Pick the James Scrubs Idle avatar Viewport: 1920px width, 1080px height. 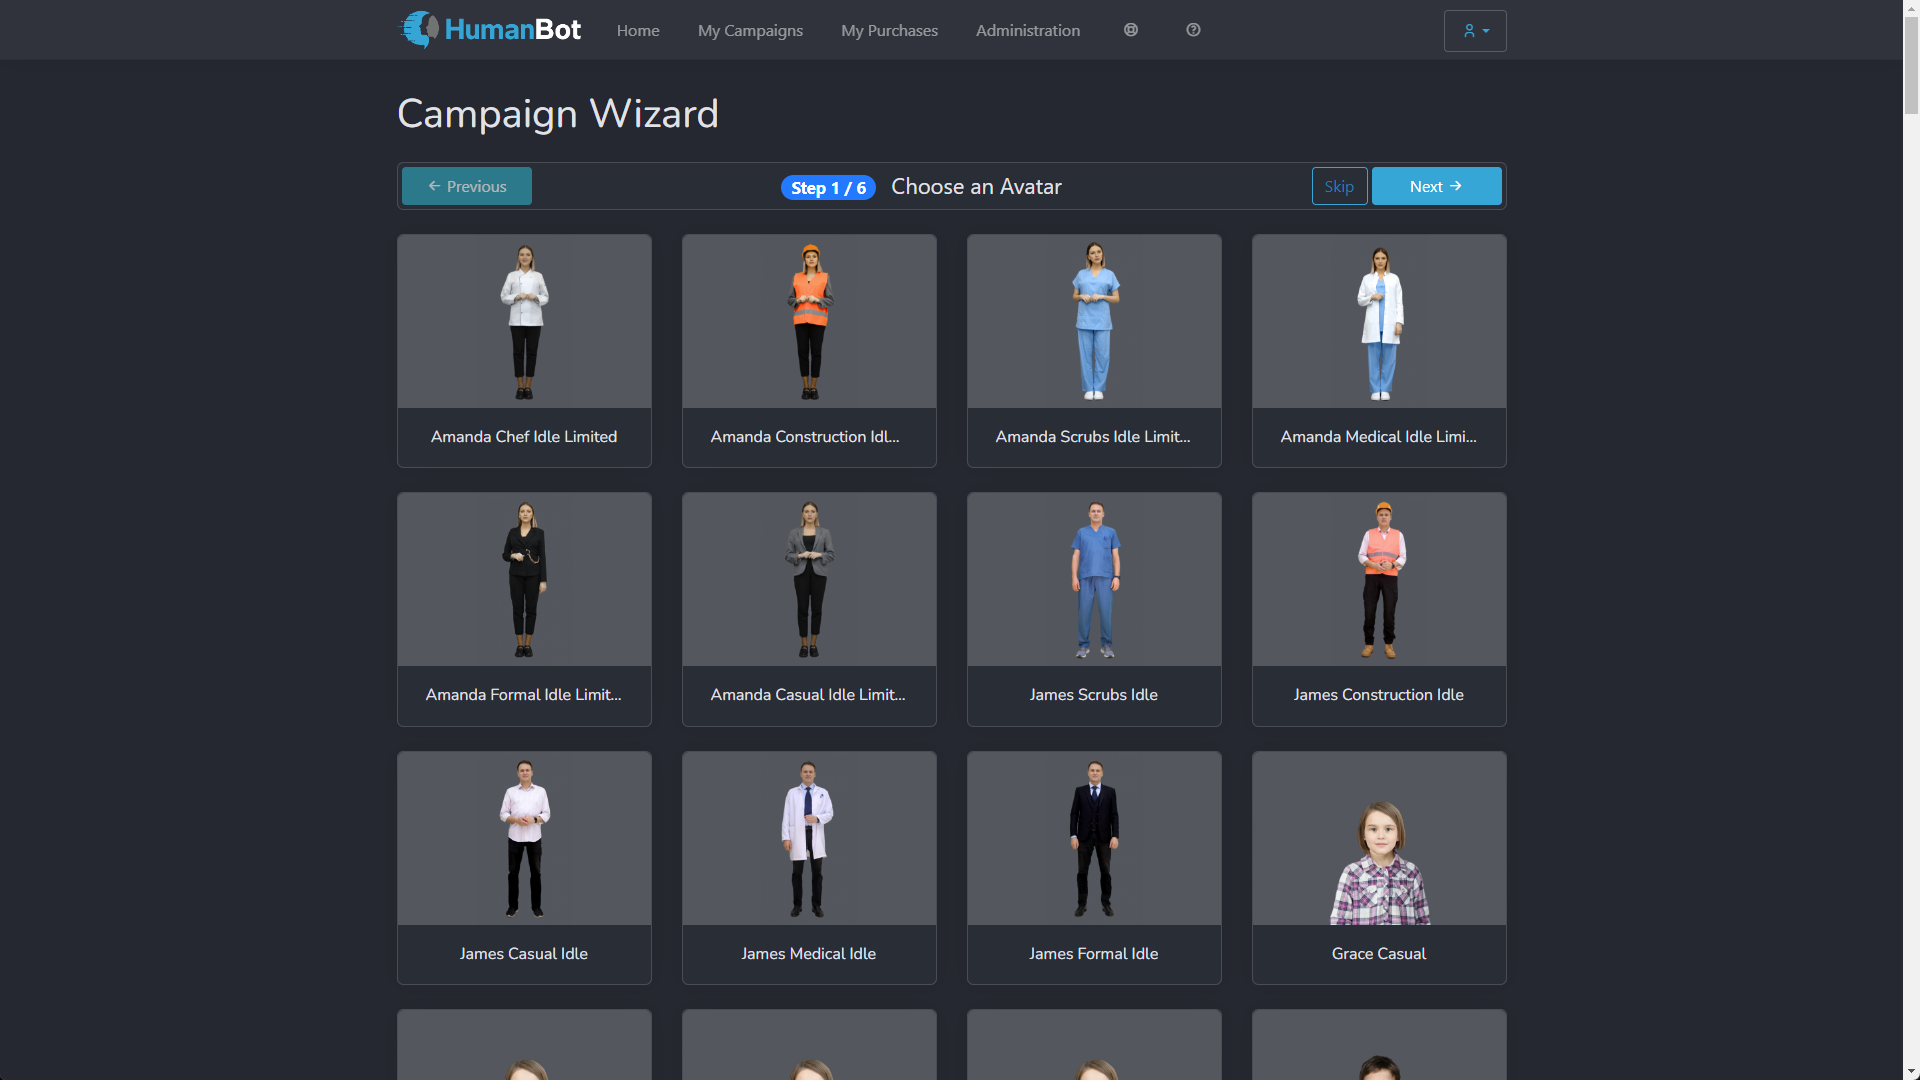click(x=1093, y=609)
